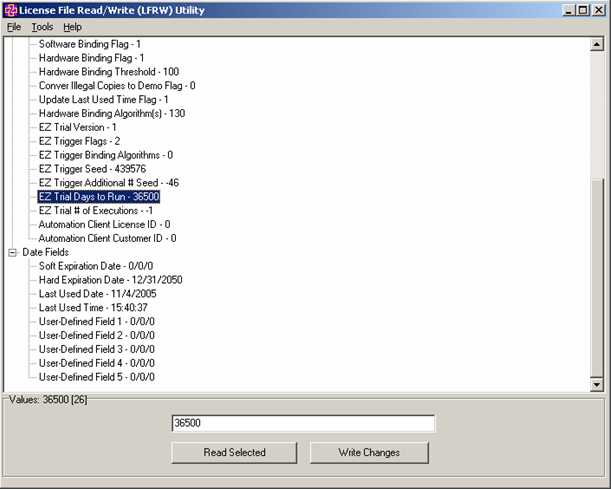Open the Help menu
611x490 pixels.
pos(72,27)
